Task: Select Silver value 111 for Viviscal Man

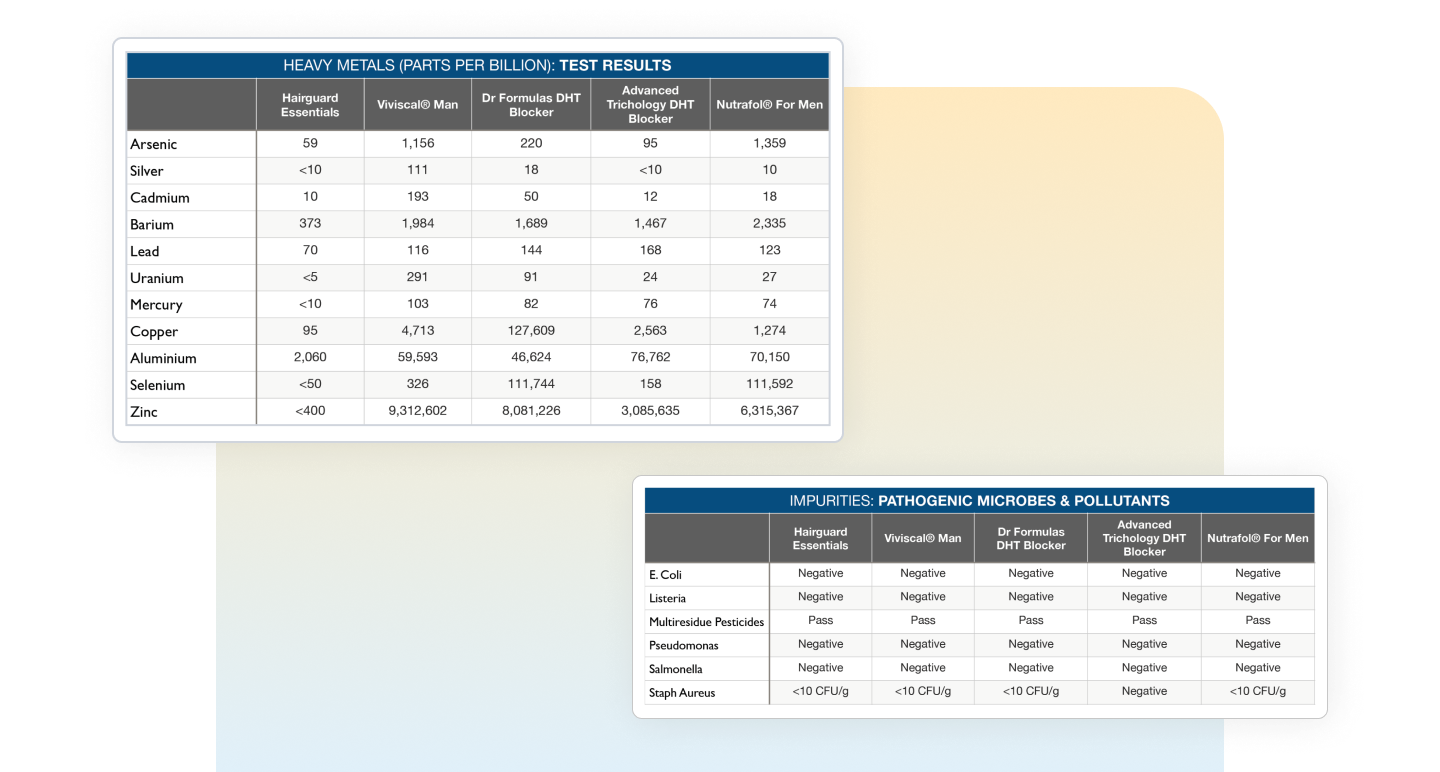Action: coord(418,170)
